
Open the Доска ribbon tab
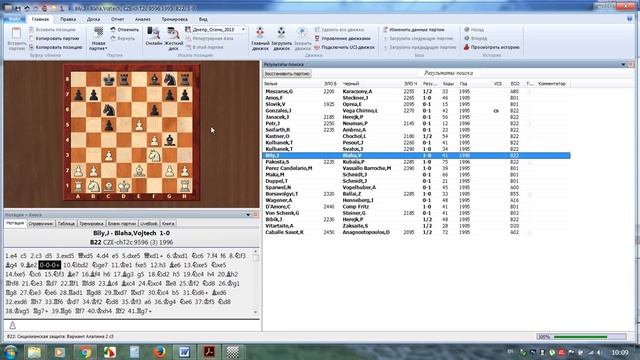click(x=93, y=19)
